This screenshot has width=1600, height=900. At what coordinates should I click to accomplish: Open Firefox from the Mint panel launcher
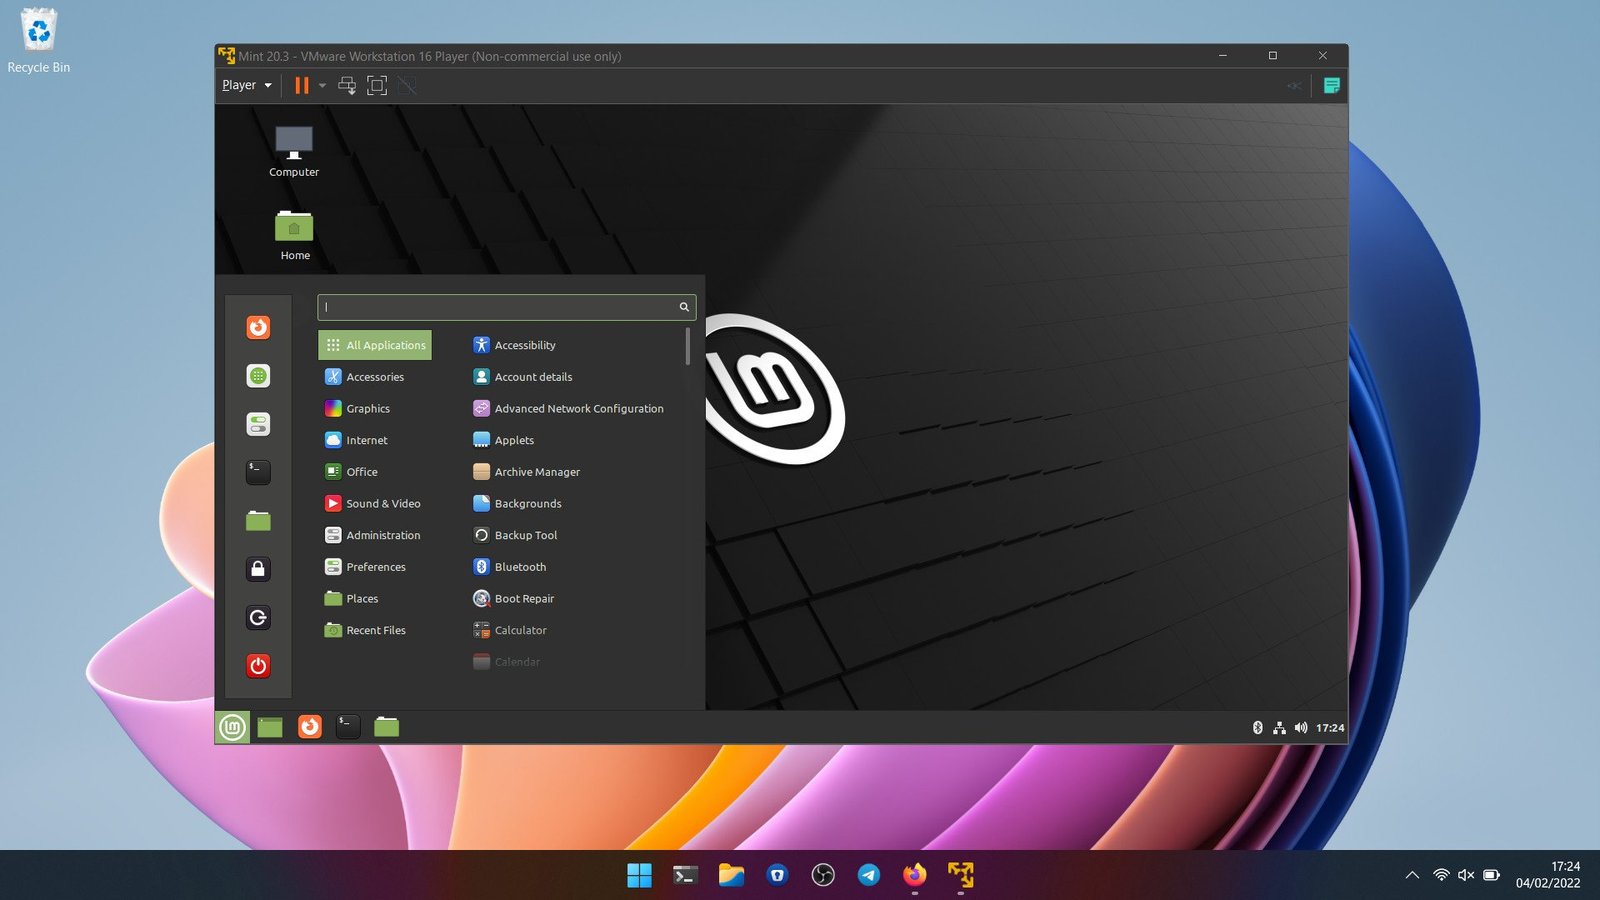310,727
